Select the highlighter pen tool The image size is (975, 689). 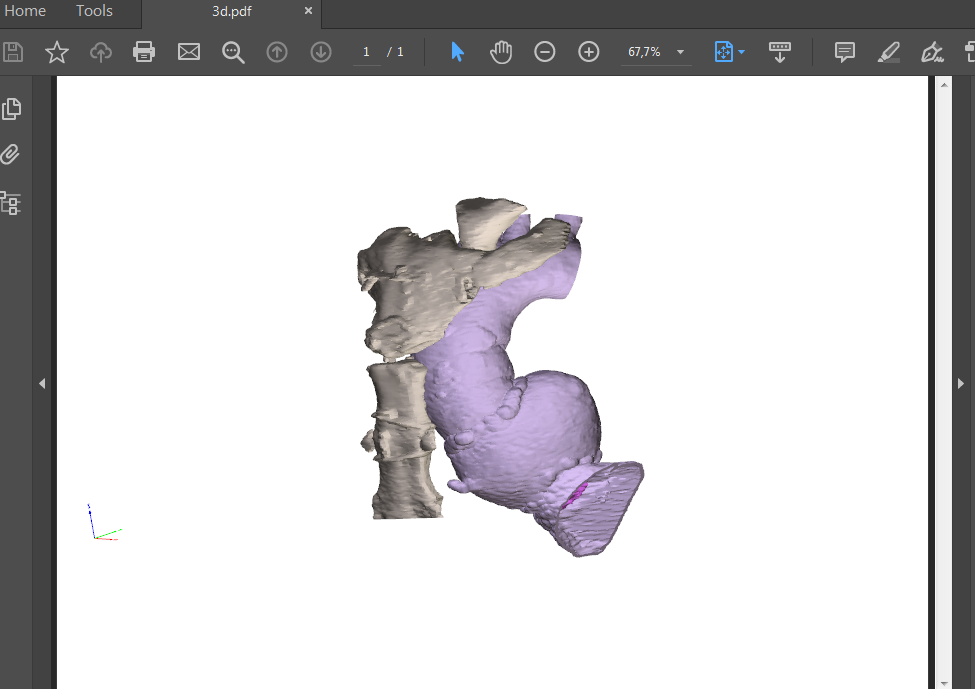coord(889,52)
